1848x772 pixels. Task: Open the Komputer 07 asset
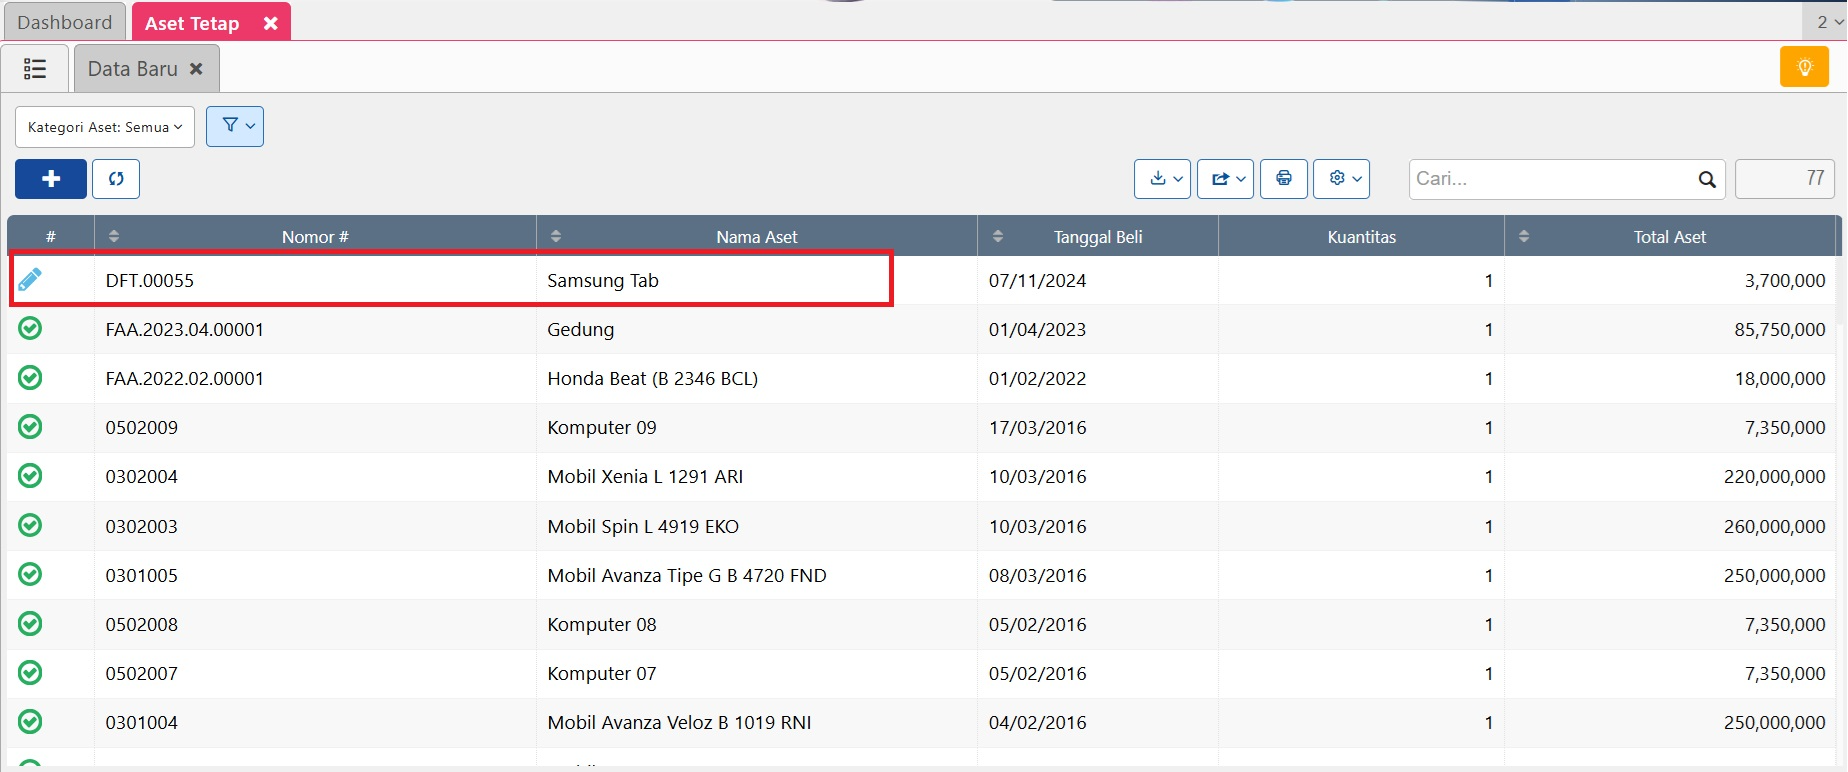pyautogui.click(x=602, y=674)
